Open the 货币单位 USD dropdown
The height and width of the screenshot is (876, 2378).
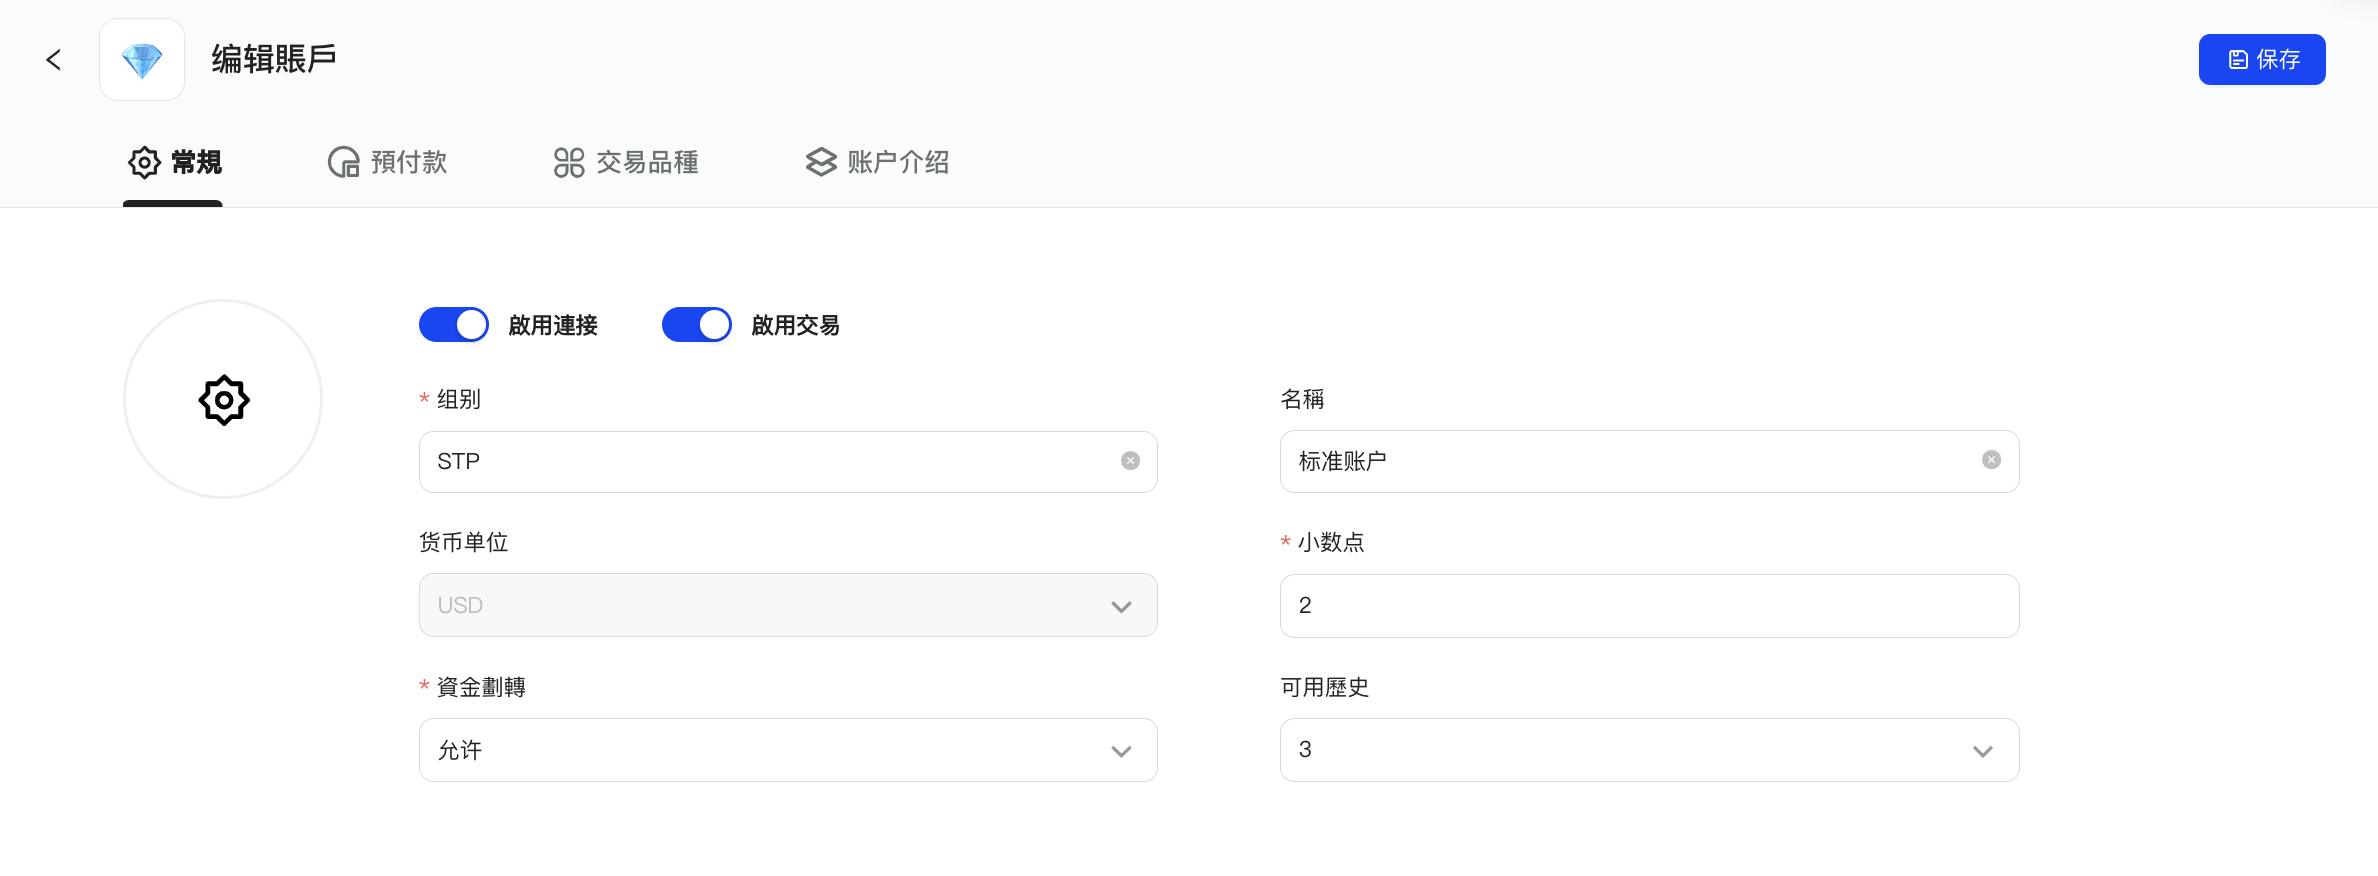(788, 605)
